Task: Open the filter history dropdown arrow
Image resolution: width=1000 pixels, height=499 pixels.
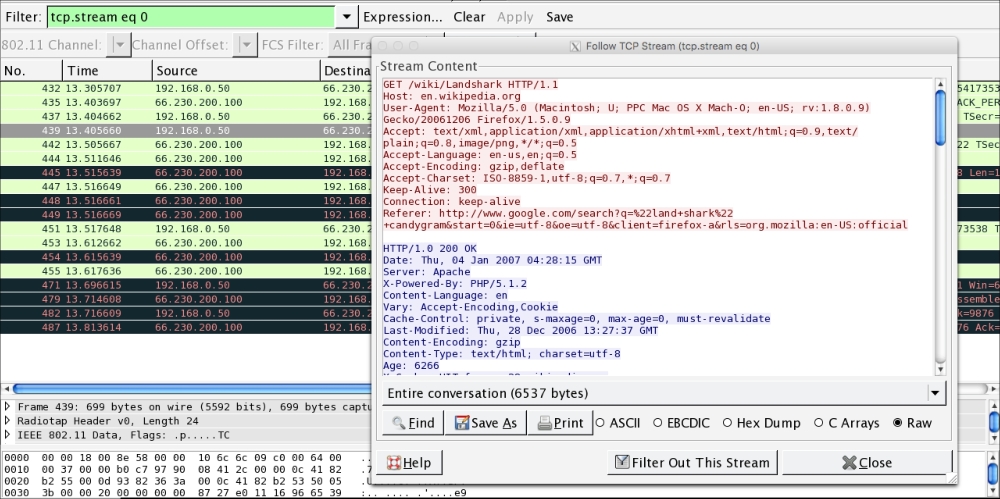Action: (346, 17)
